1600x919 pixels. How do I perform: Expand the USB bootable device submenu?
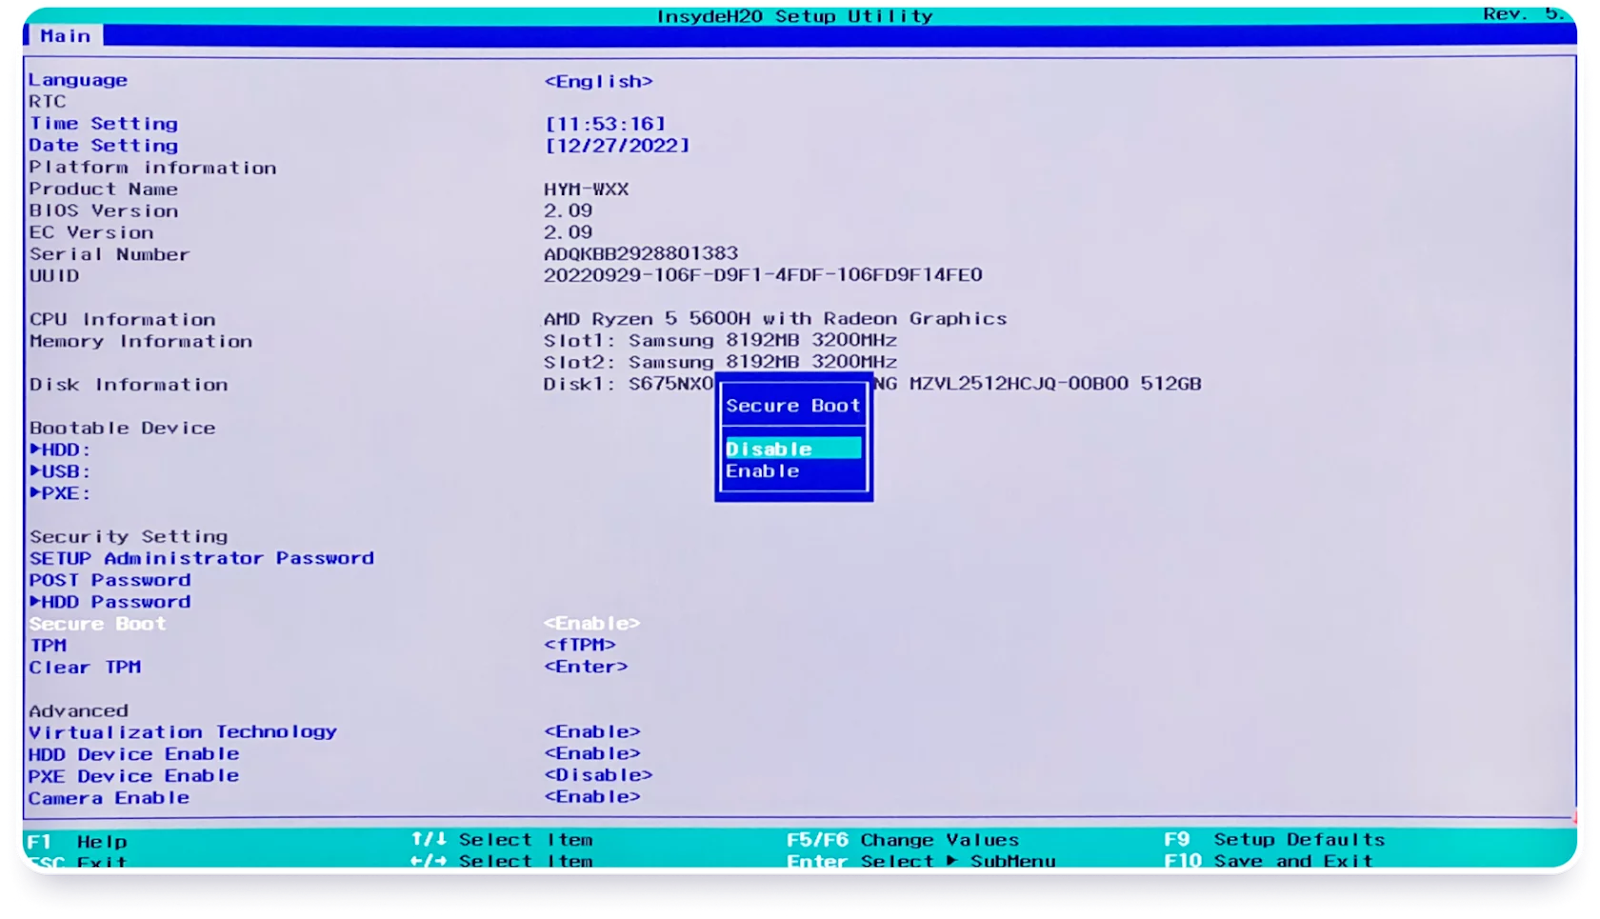(x=60, y=472)
